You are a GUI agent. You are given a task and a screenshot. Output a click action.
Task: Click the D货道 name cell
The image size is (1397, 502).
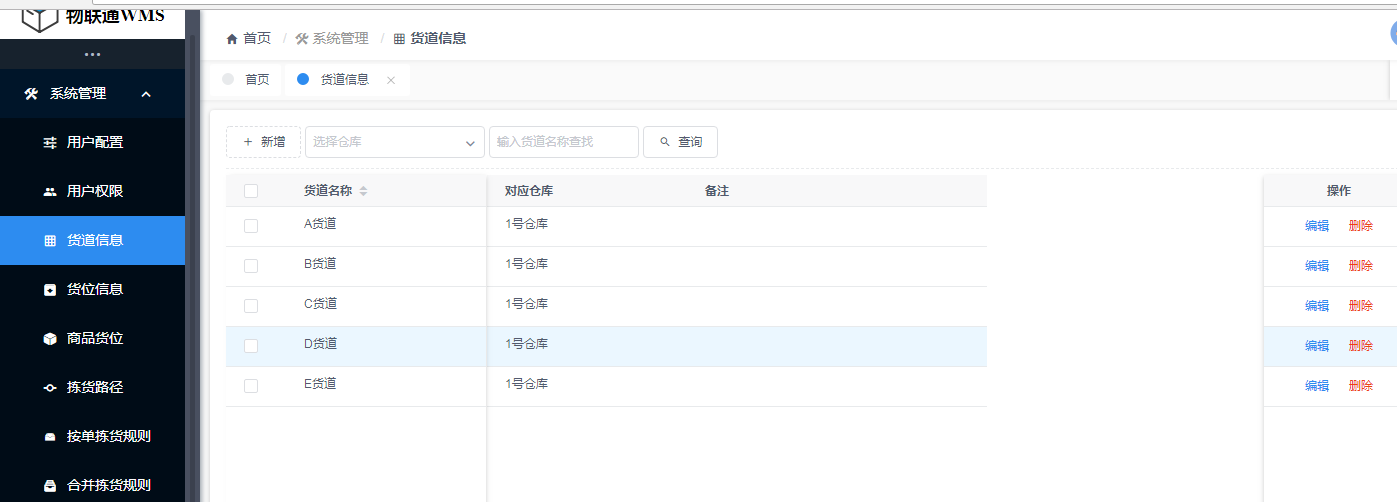(320, 344)
